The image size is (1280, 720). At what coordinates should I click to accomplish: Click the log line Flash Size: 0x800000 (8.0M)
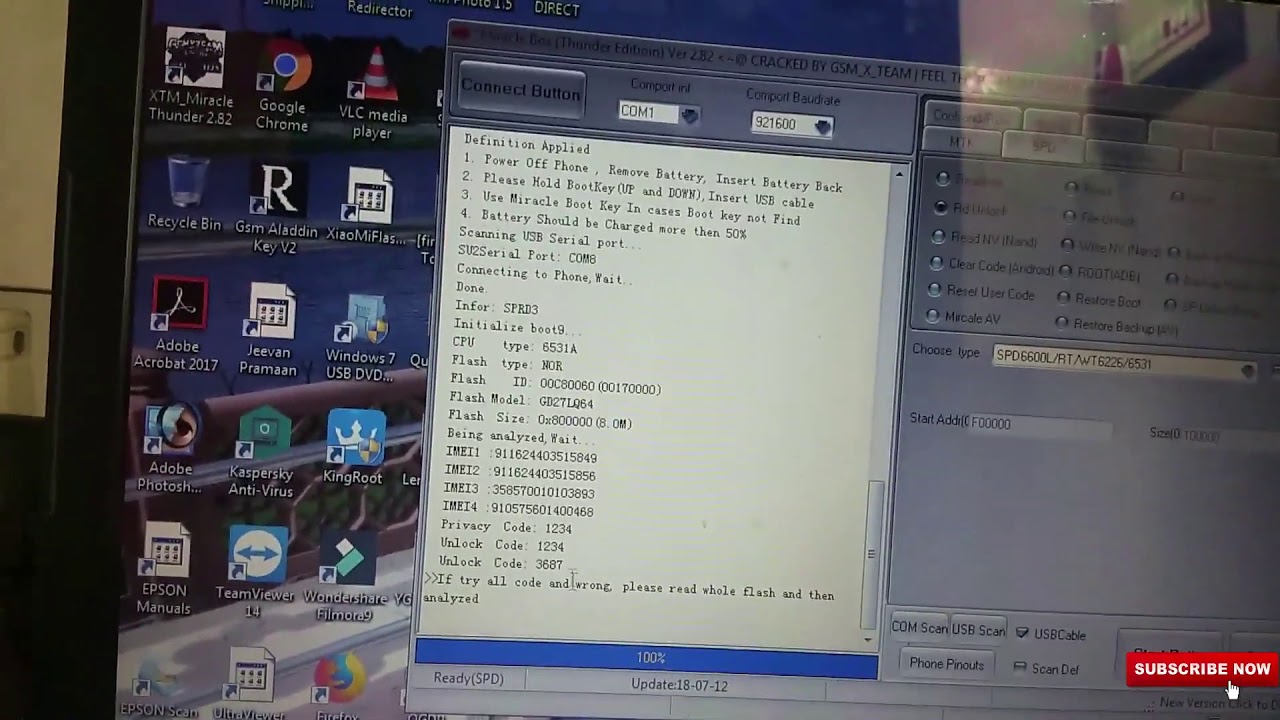tap(540, 420)
